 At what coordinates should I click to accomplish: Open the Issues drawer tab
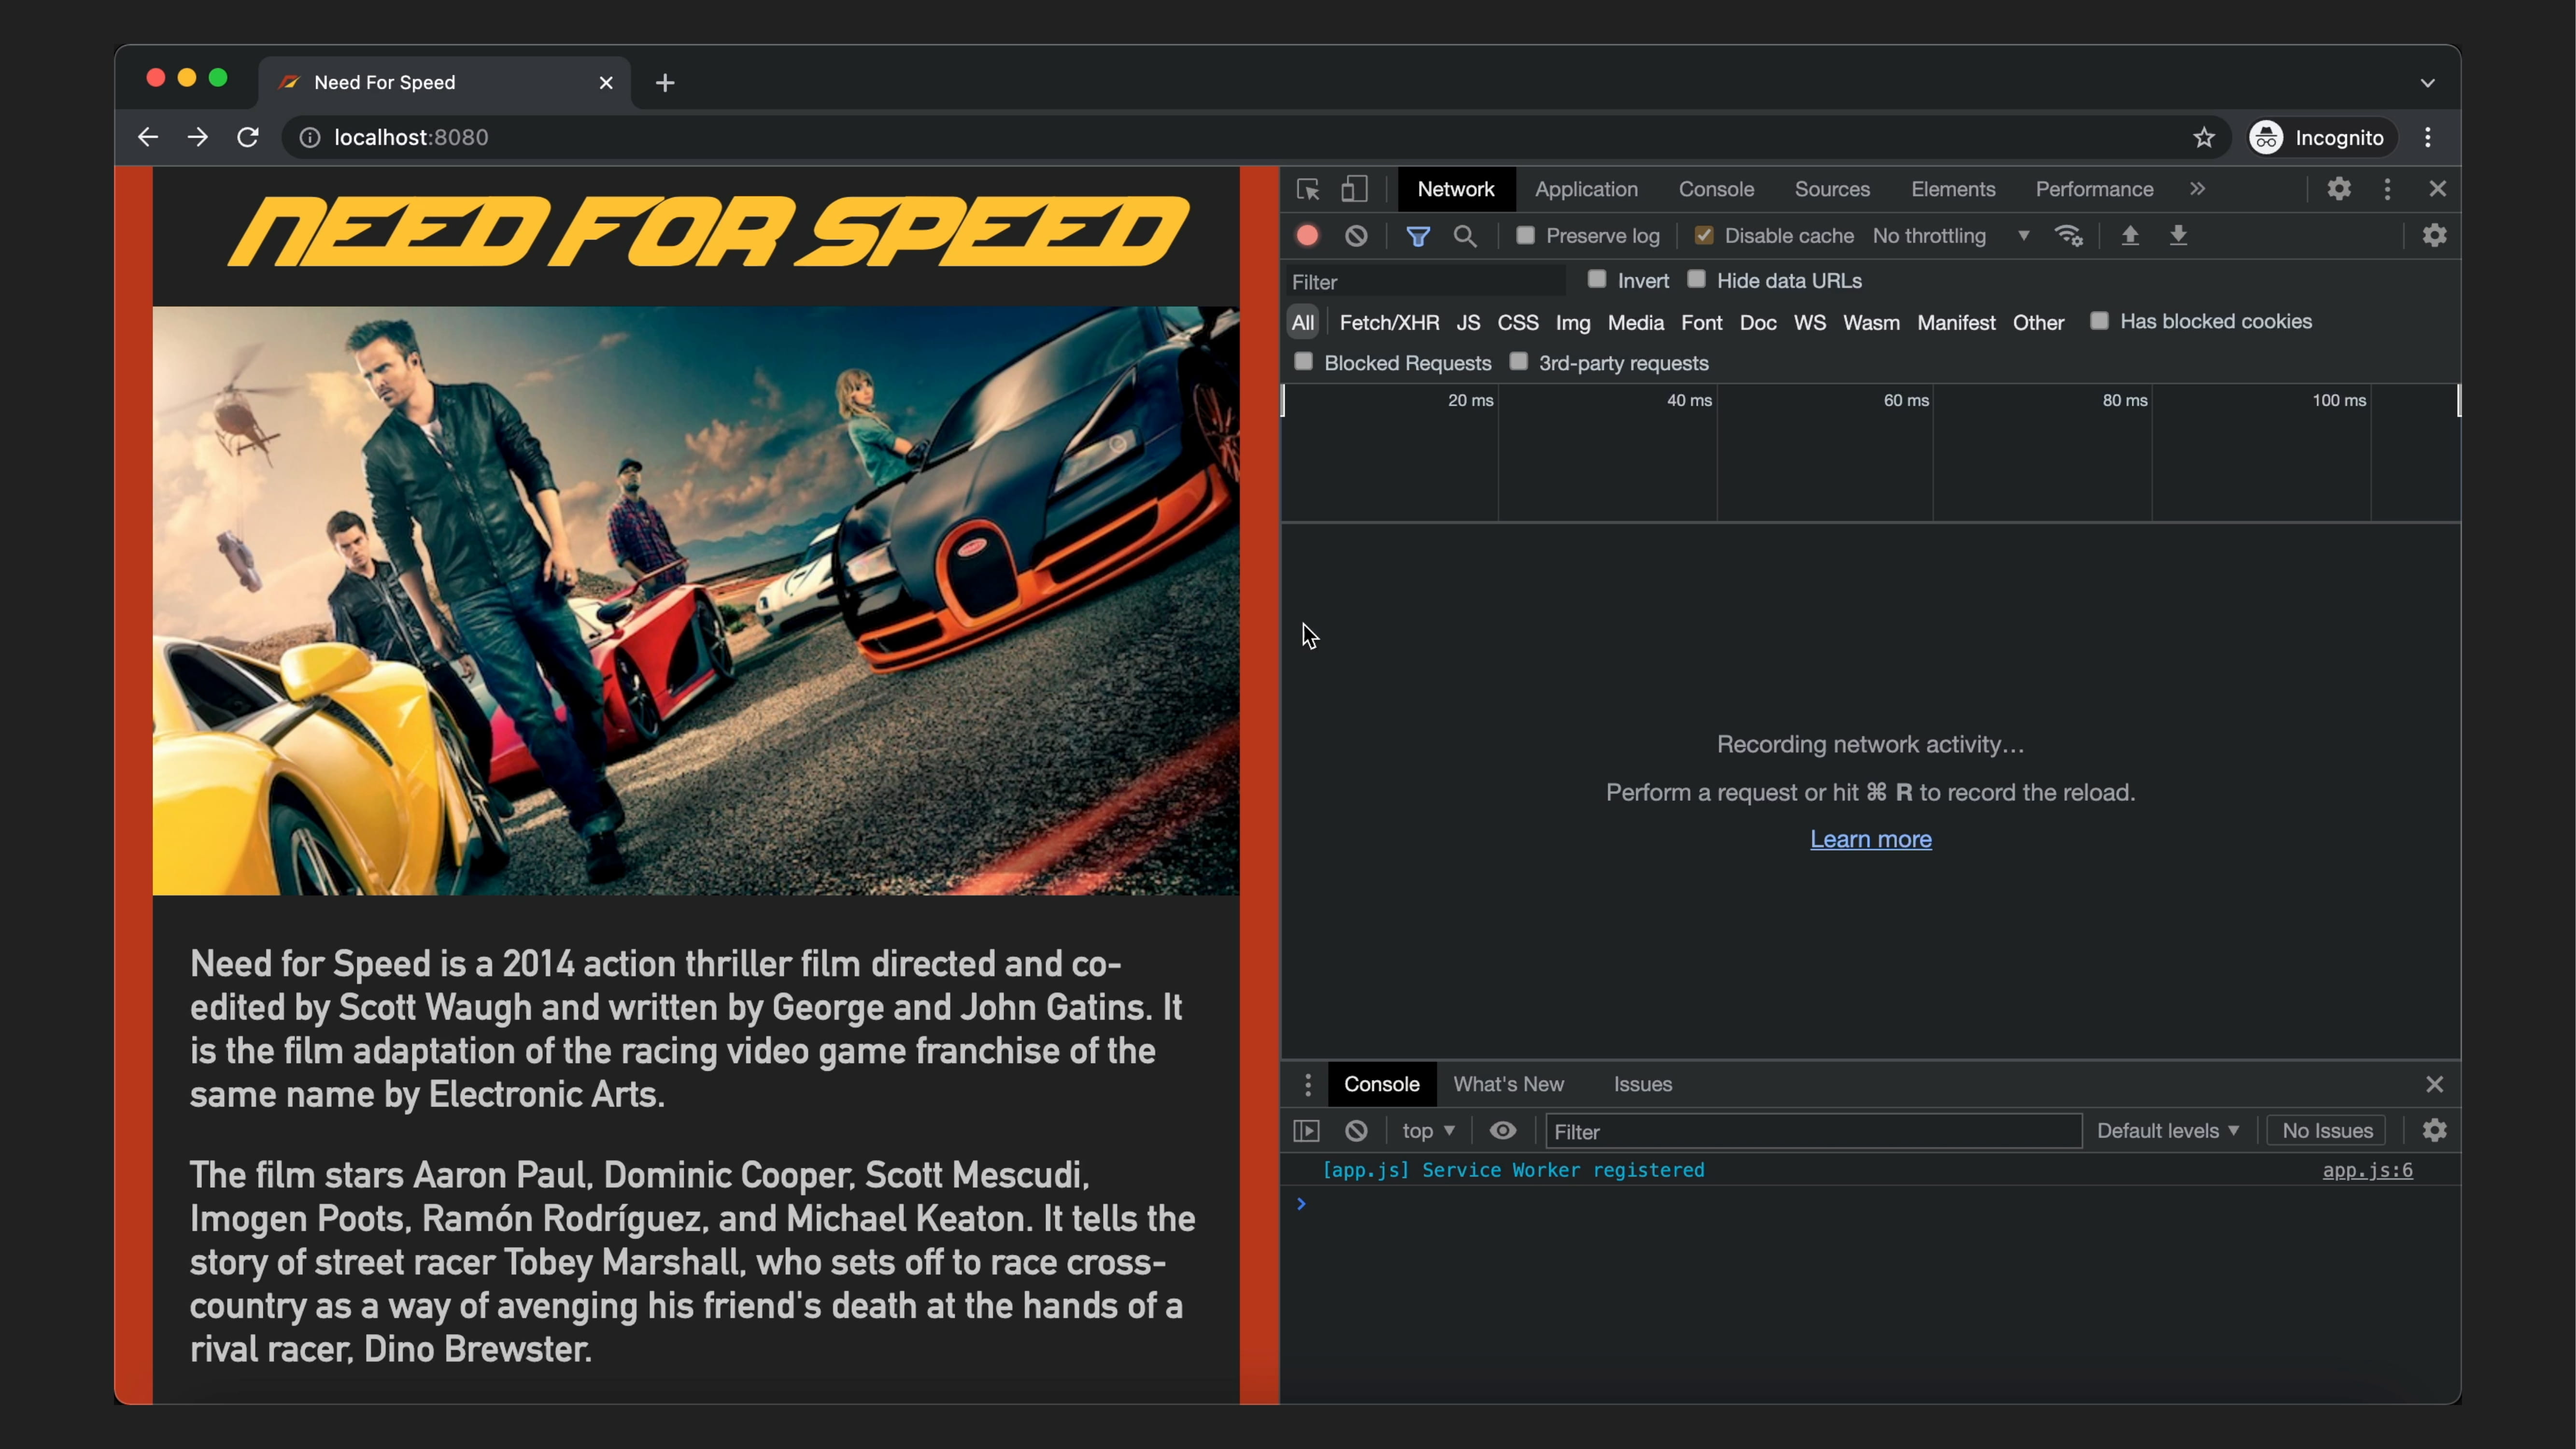tap(1642, 1084)
